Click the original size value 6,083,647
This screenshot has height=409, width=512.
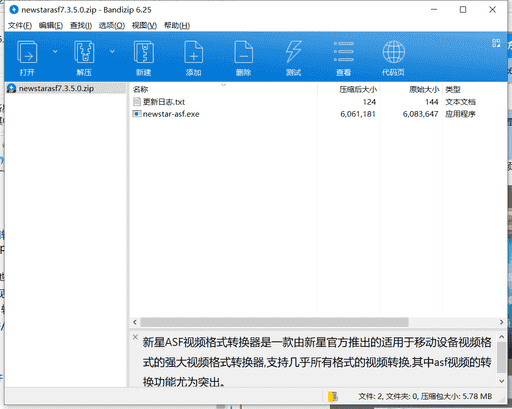(420, 114)
